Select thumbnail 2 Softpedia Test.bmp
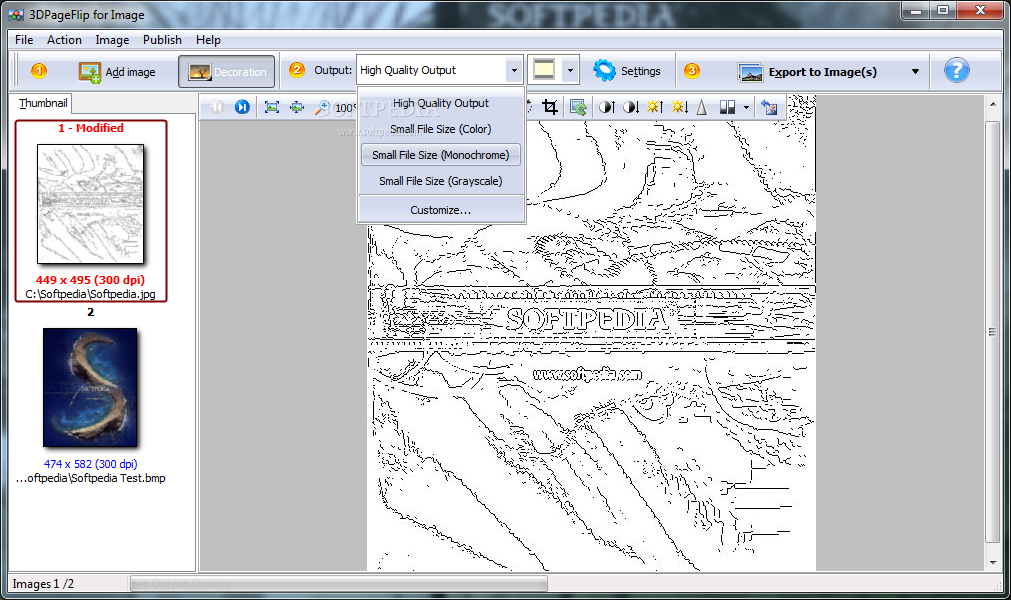Viewport: 1011px width, 600px height. click(90, 387)
